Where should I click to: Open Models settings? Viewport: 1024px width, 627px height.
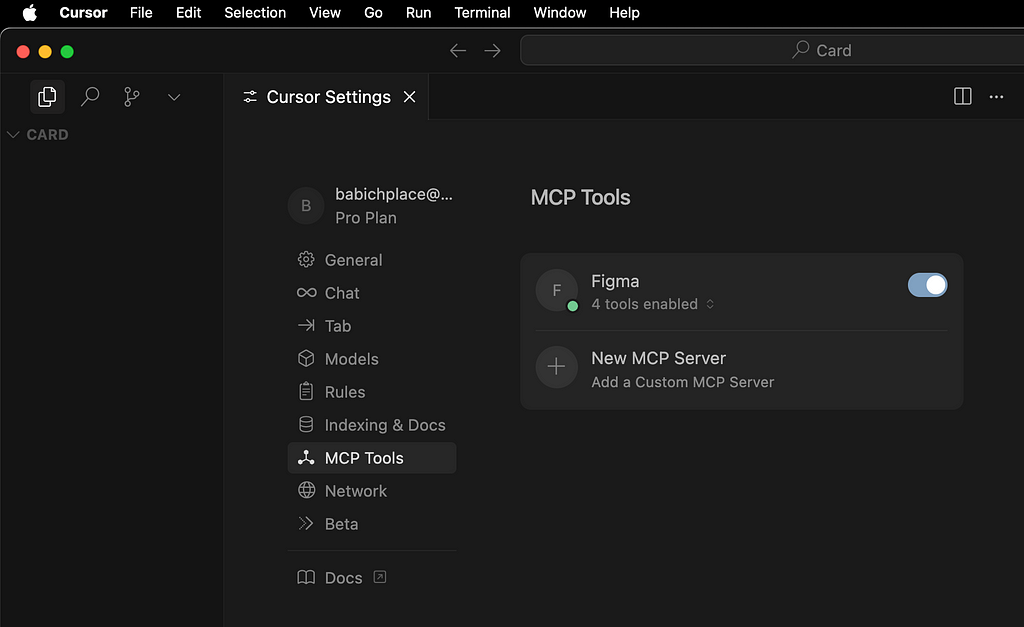coord(372,359)
